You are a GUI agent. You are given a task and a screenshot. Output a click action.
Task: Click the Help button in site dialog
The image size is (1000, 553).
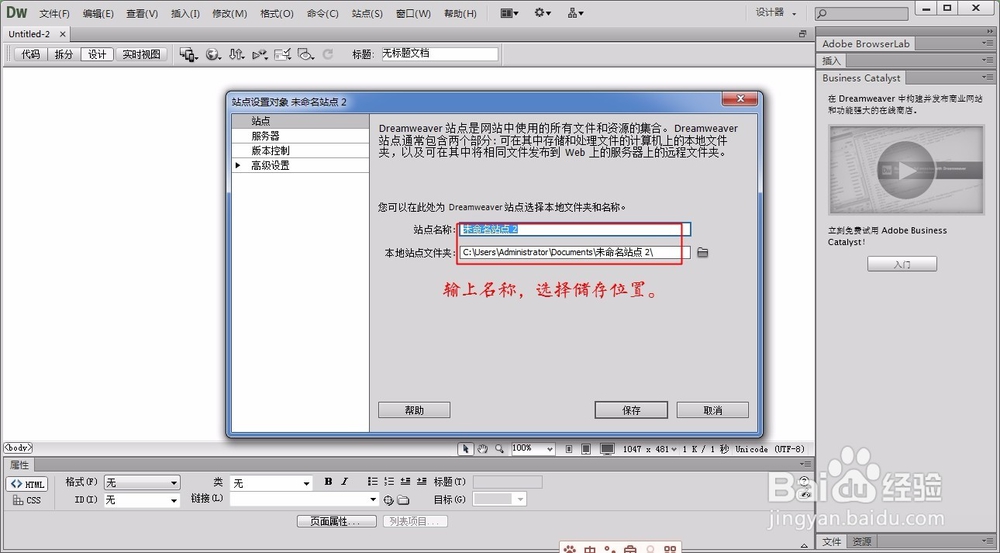click(414, 410)
